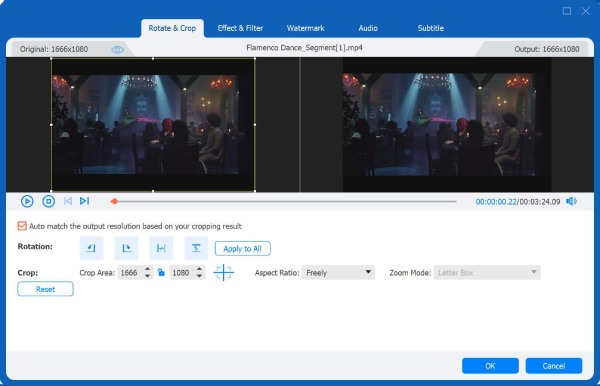Cancel the editing dialog

pos(554,366)
